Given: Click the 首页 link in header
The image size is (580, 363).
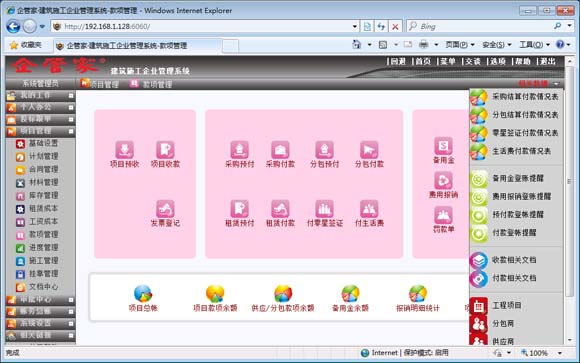Looking at the screenshot, I should point(423,61).
